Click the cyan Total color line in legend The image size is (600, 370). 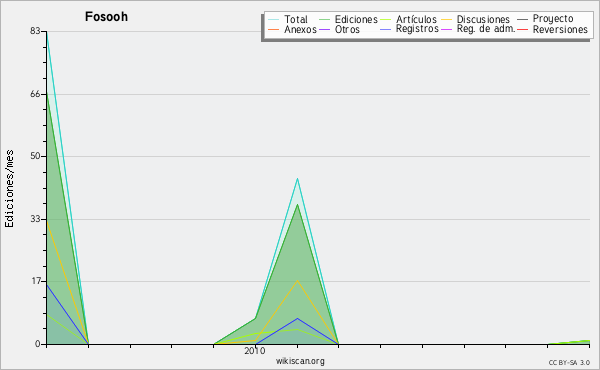tap(273, 19)
